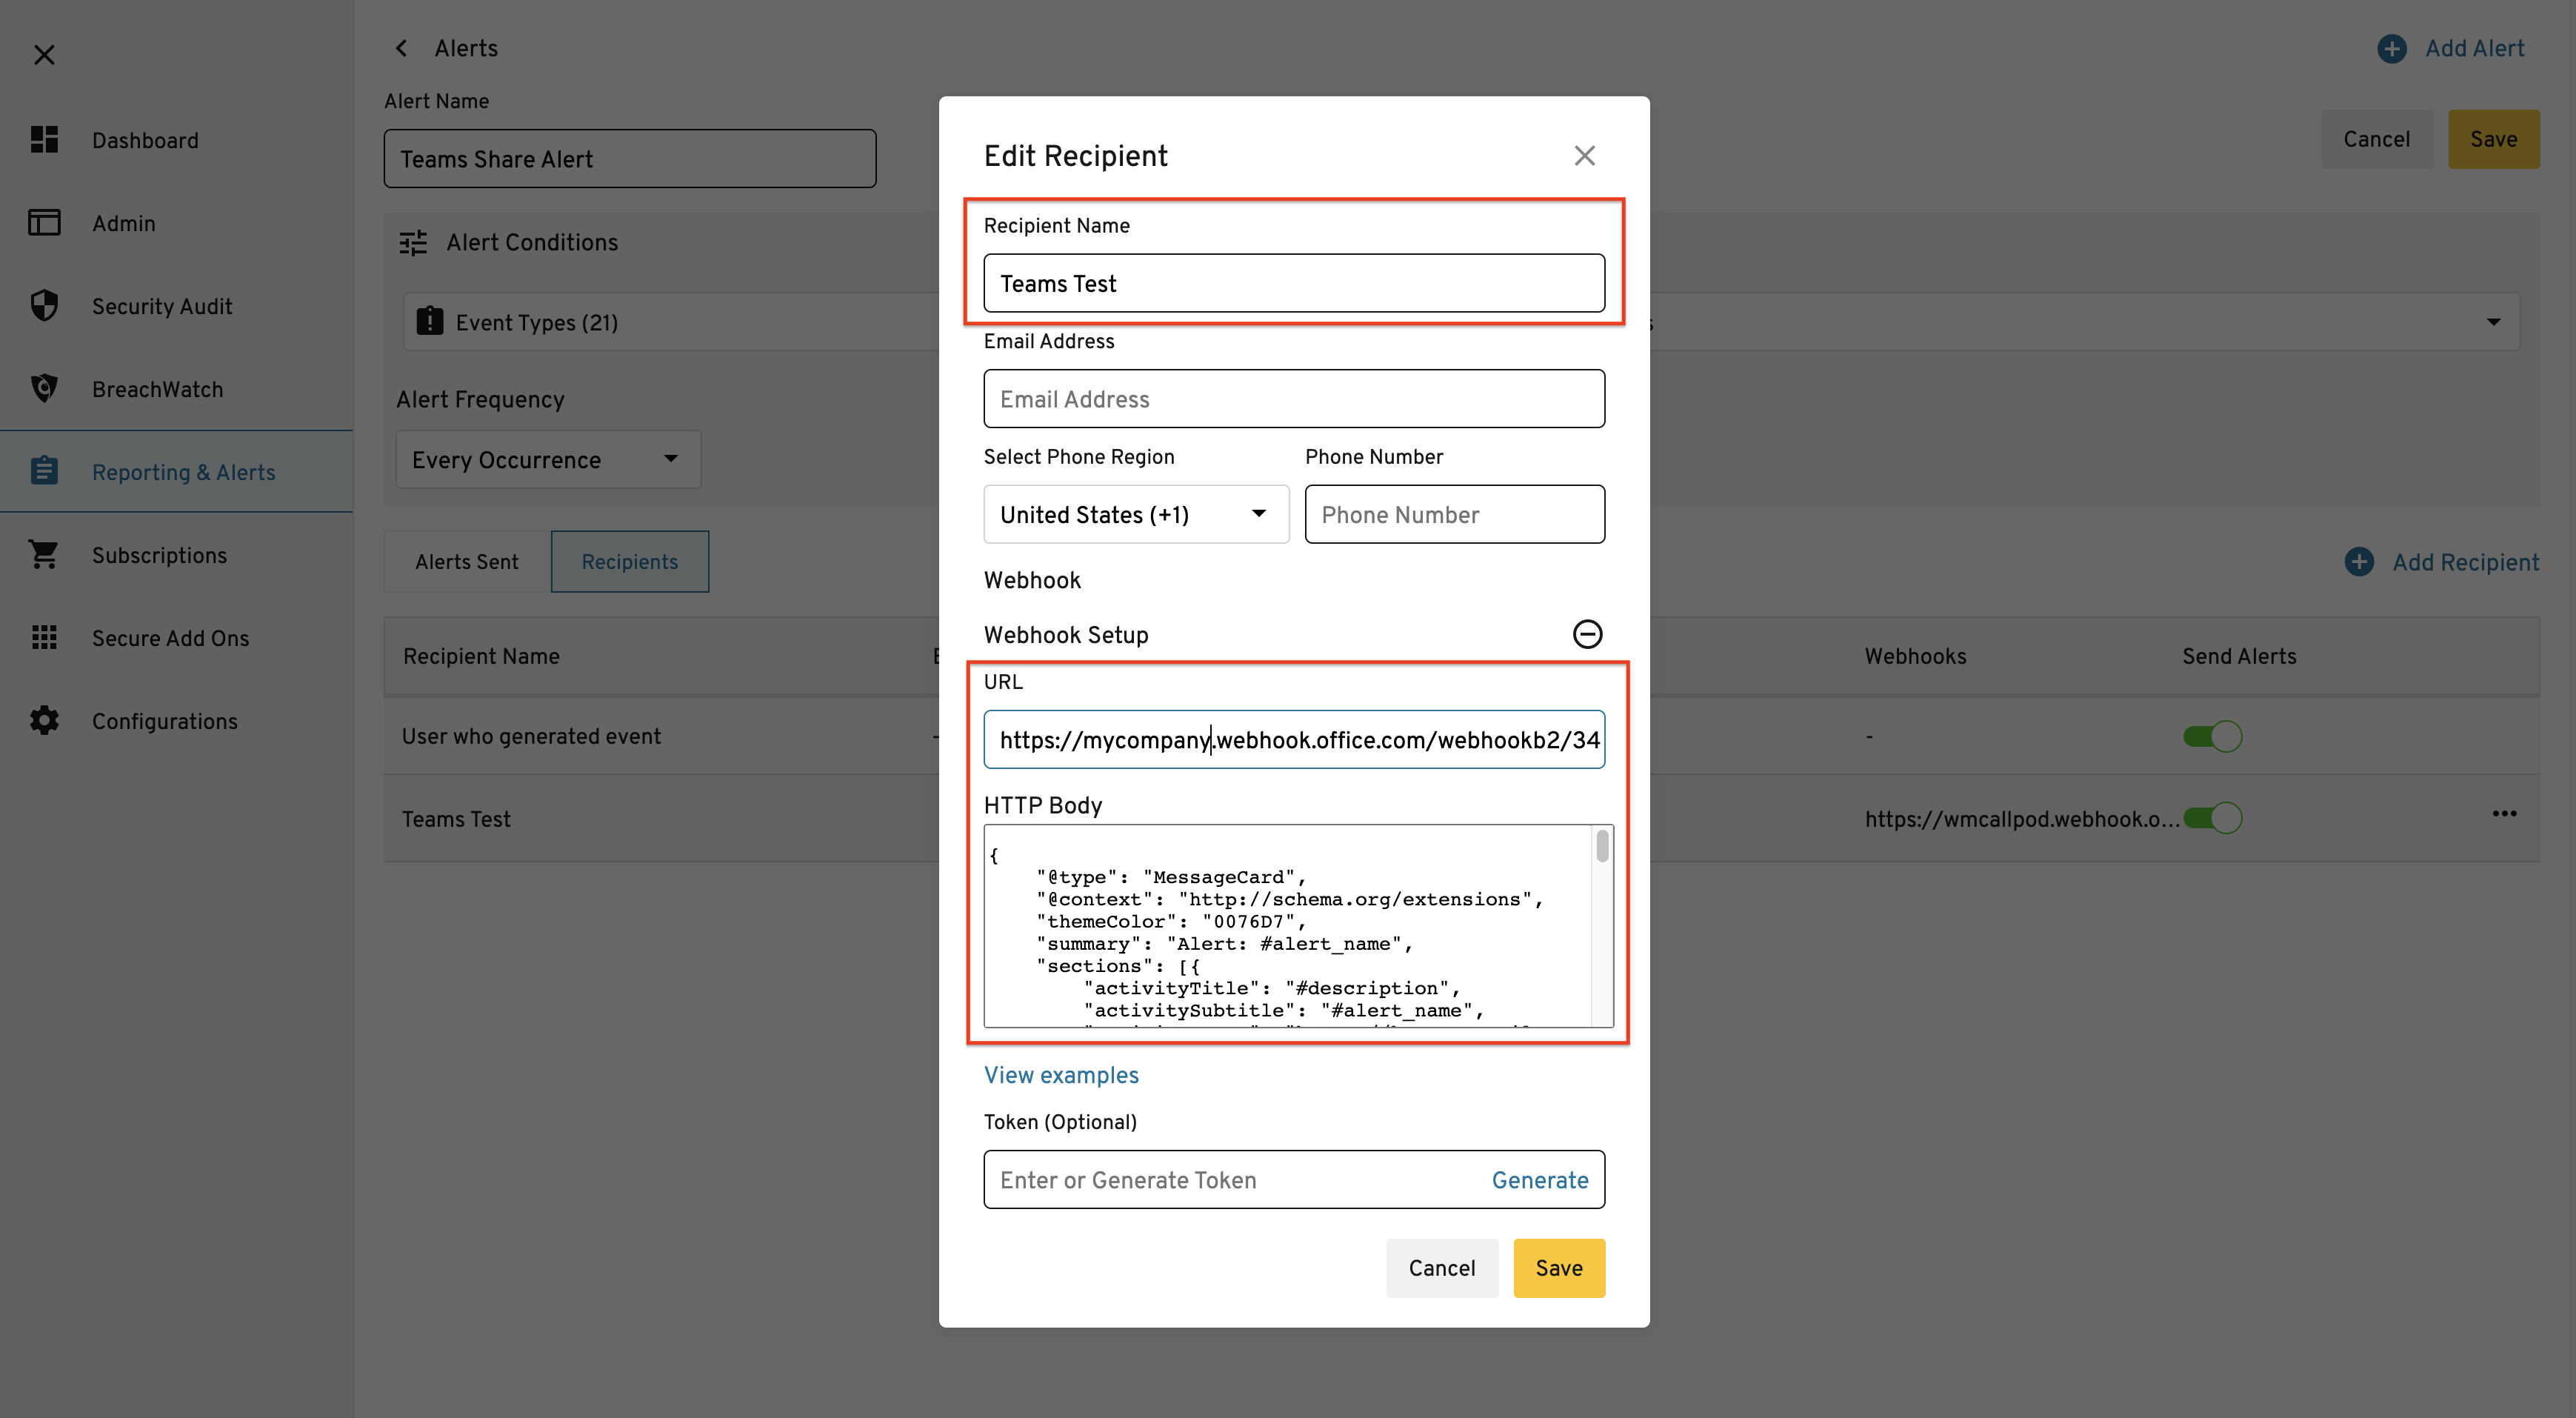Screen dimensions: 2576x1418
Task: Click Generate to create a token
Action: click(1539, 1180)
